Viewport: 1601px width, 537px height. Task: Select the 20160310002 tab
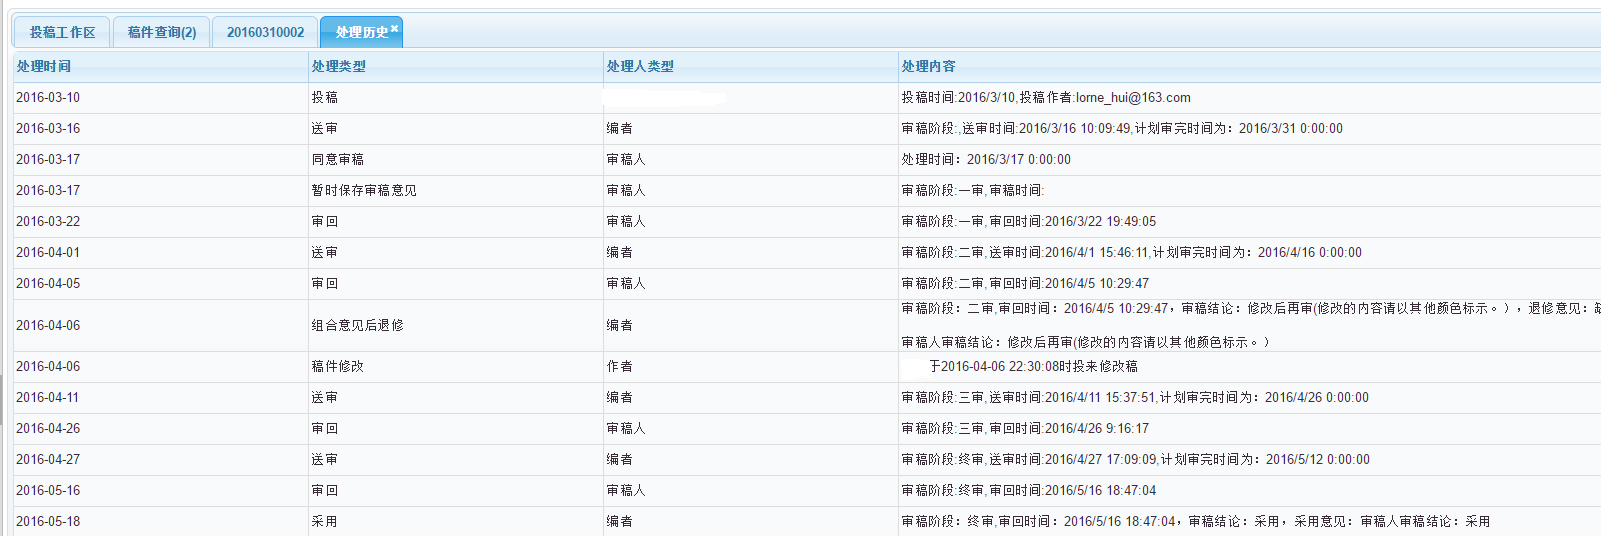[x=265, y=32]
